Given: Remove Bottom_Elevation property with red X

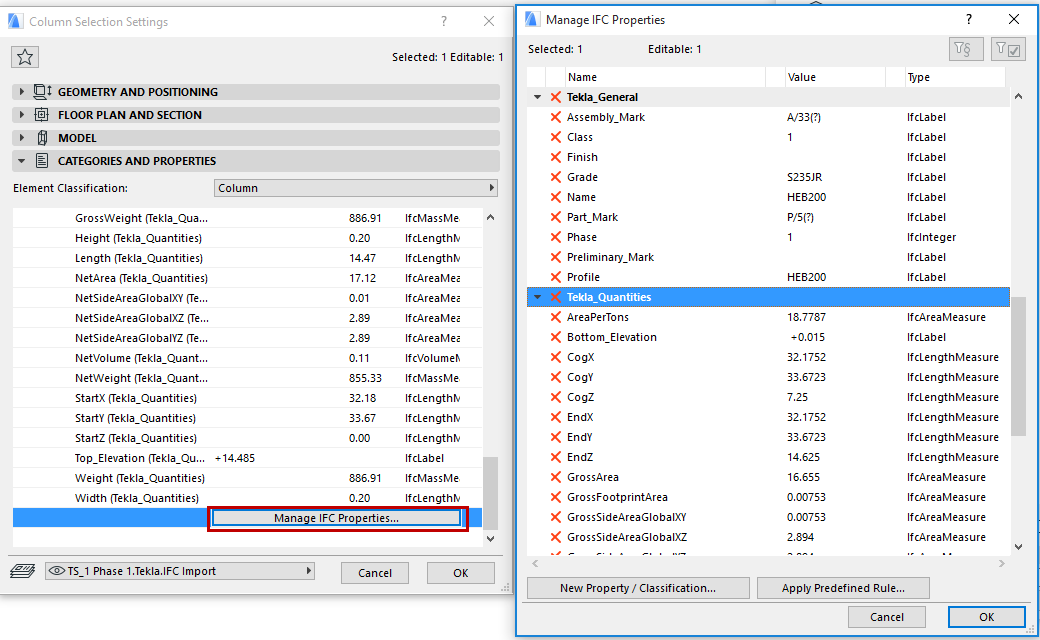Looking at the screenshot, I should [556, 337].
